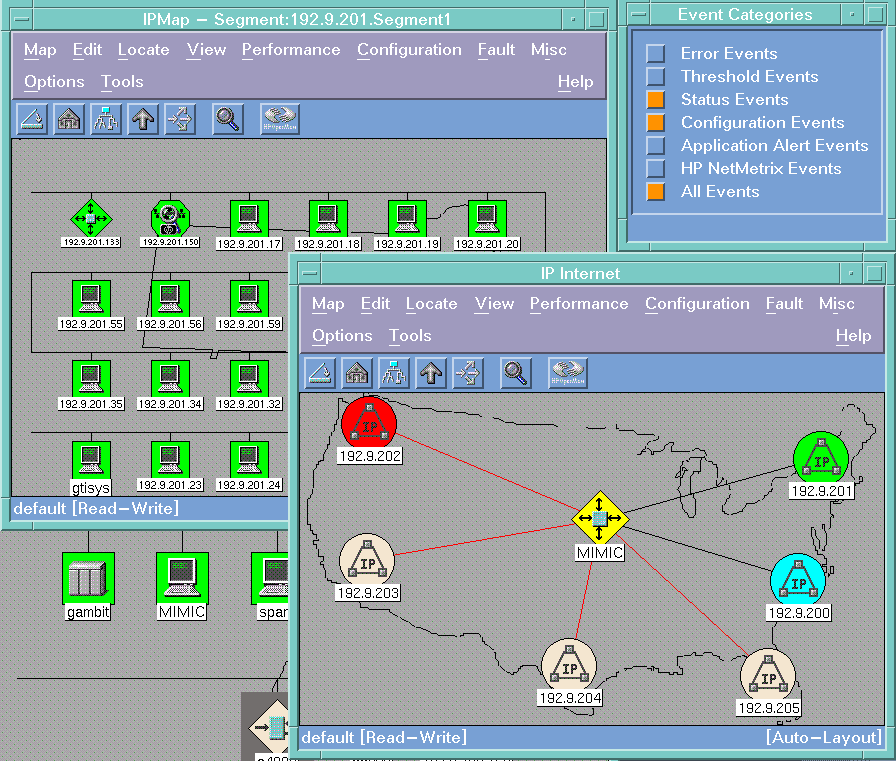Open the Tools menu in IP Internet window
The image size is (896, 761).
(x=410, y=335)
